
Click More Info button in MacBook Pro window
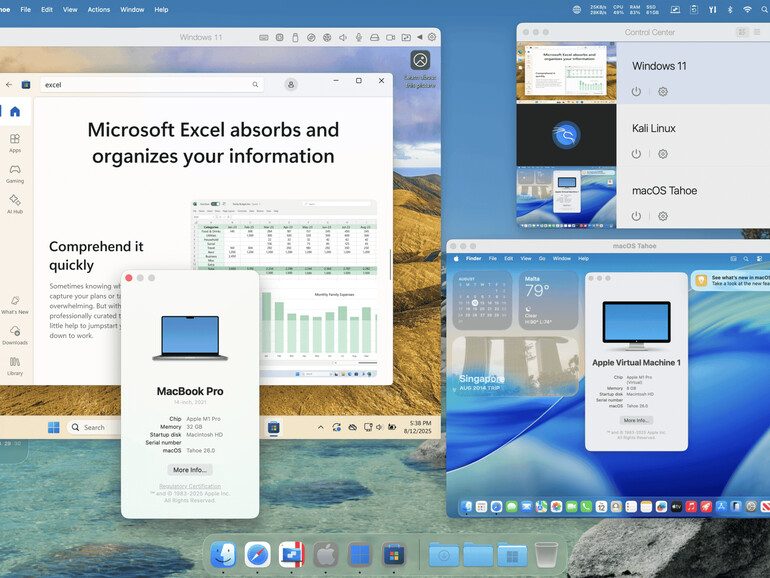(x=190, y=469)
